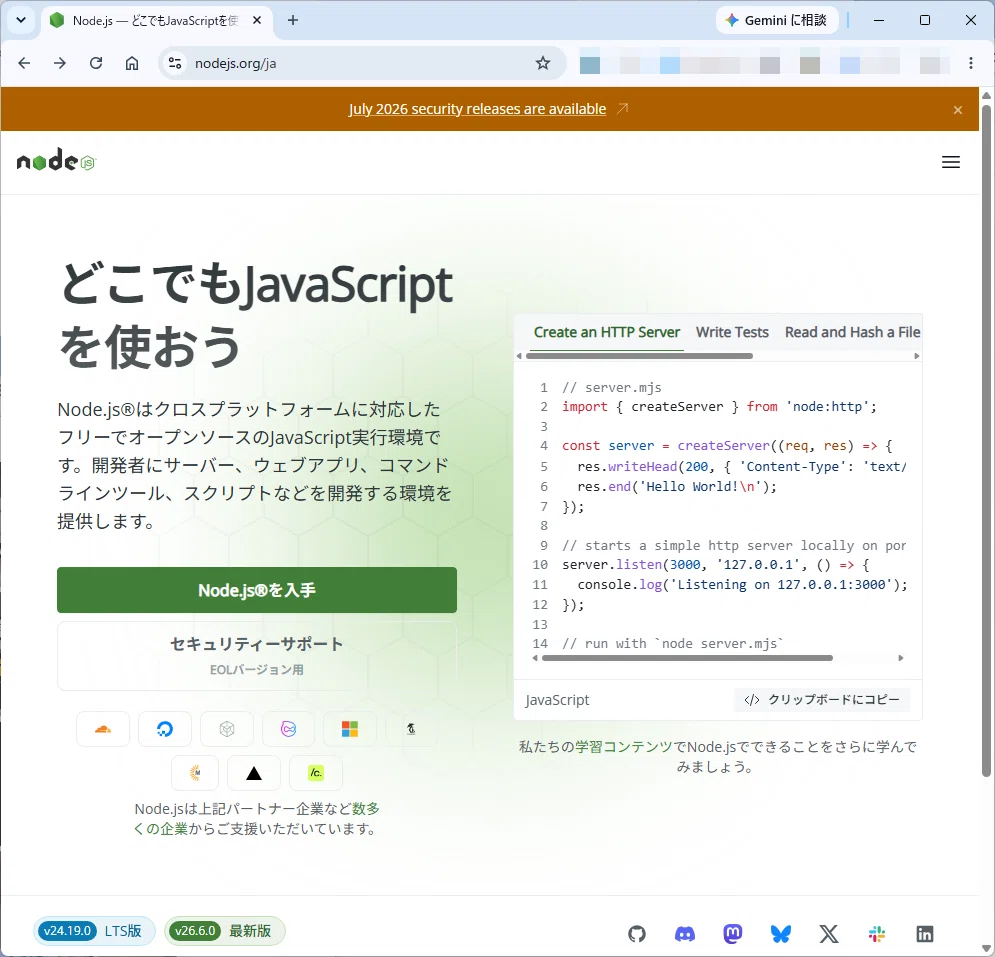Go to the browser home page

coord(132,63)
